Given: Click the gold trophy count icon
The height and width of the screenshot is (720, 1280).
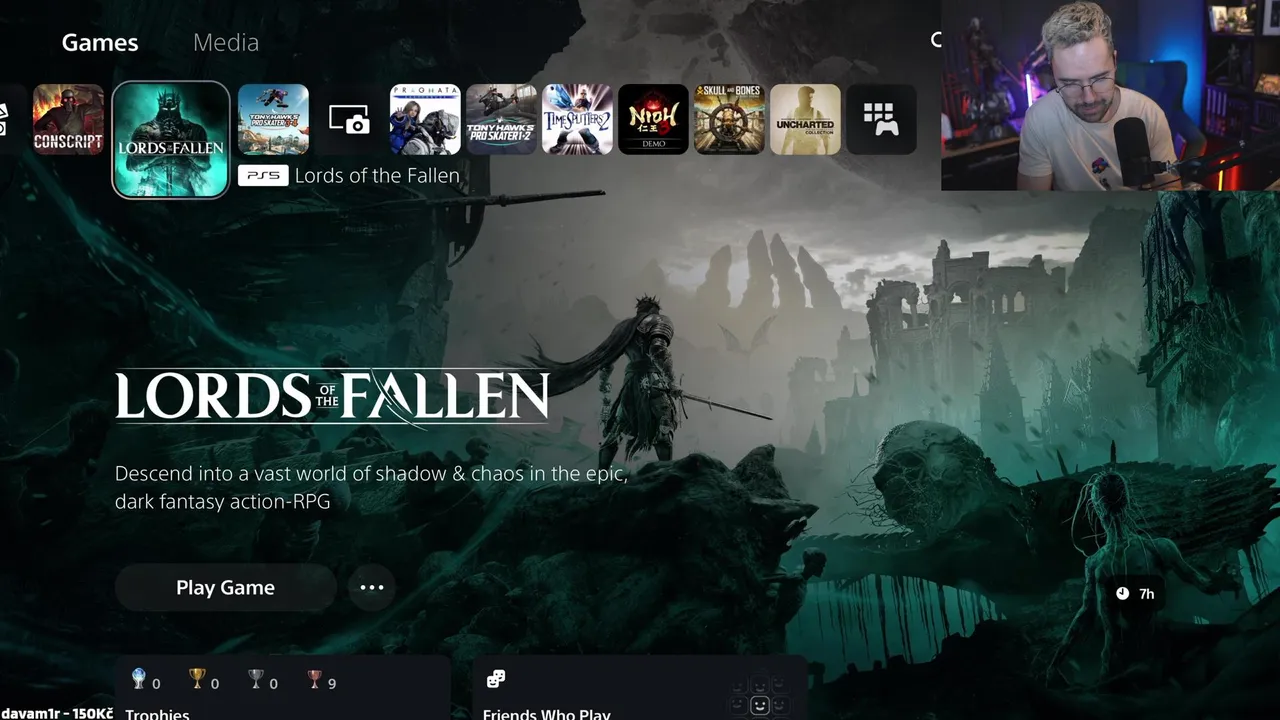Looking at the screenshot, I should [x=197, y=680].
